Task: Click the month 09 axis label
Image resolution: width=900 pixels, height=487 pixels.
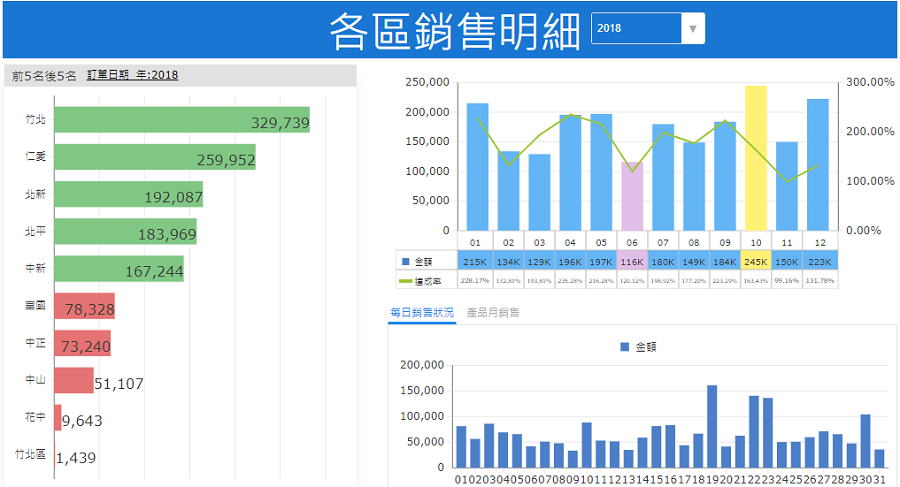Action: pos(725,242)
